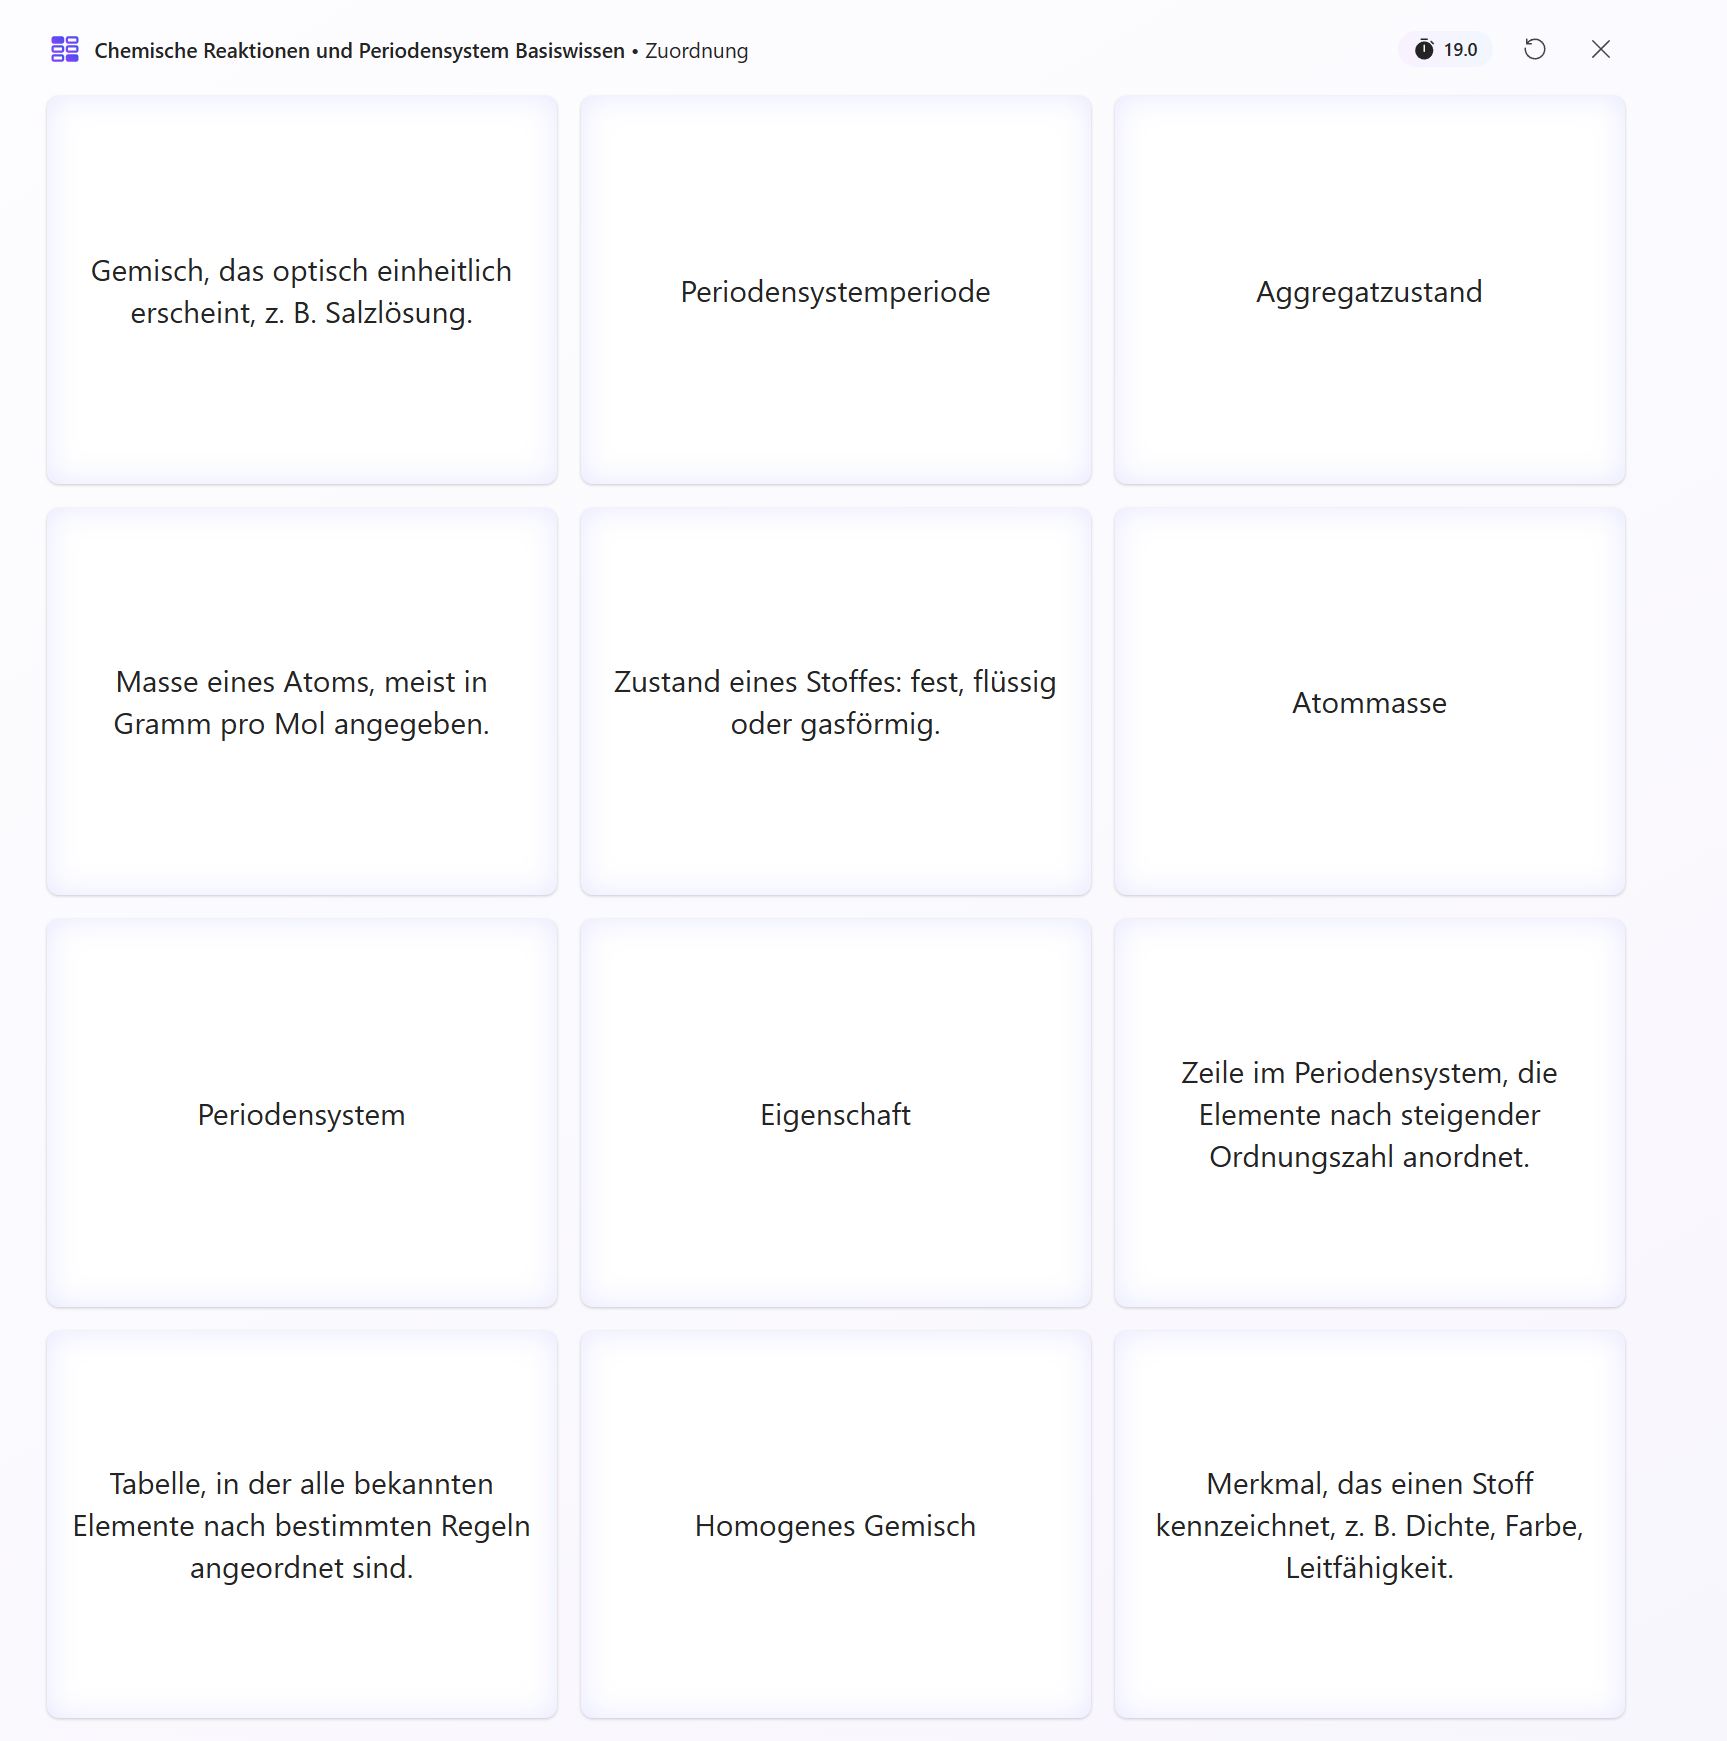Close the matching activity with X
The width and height of the screenshot is (1727, 1741).
pyautogui.click(x=1600, y=49)
